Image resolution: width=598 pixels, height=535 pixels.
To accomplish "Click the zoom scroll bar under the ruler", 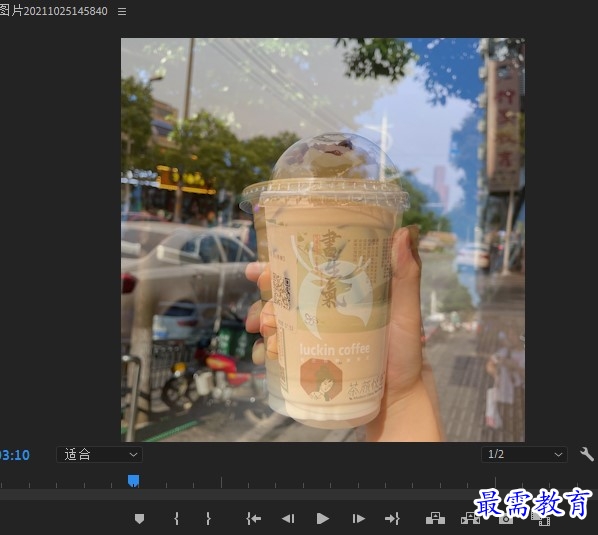I will [299, 495].
